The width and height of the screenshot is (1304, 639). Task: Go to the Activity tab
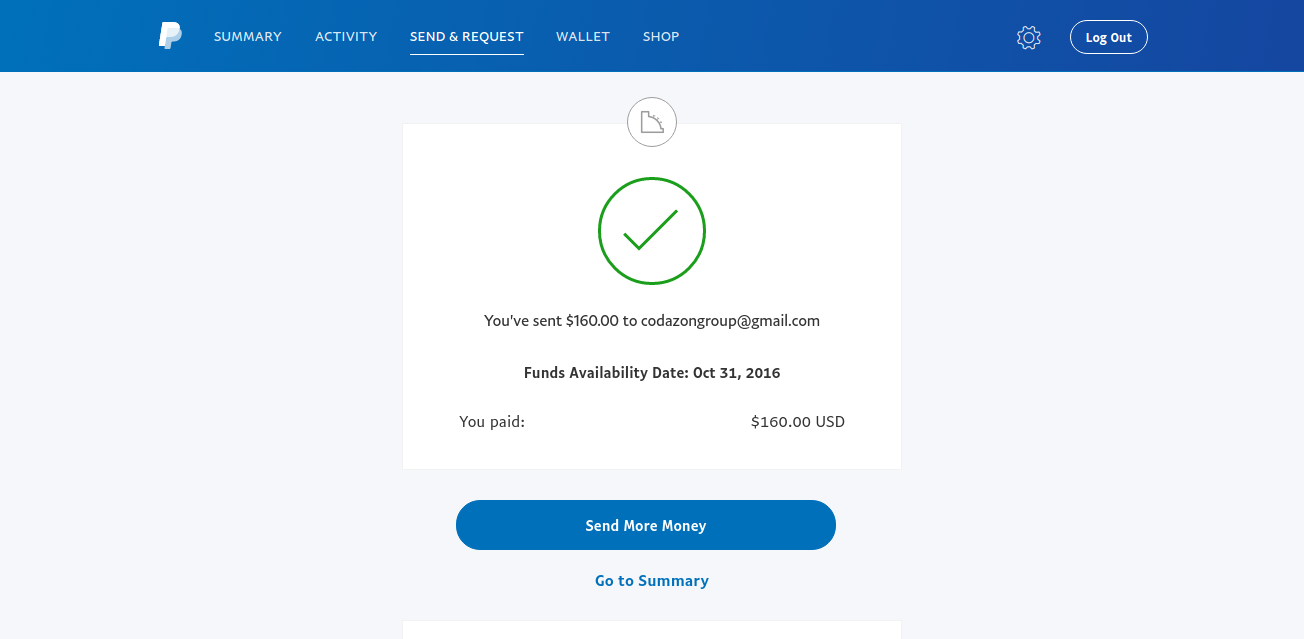[x=346, y=37]
